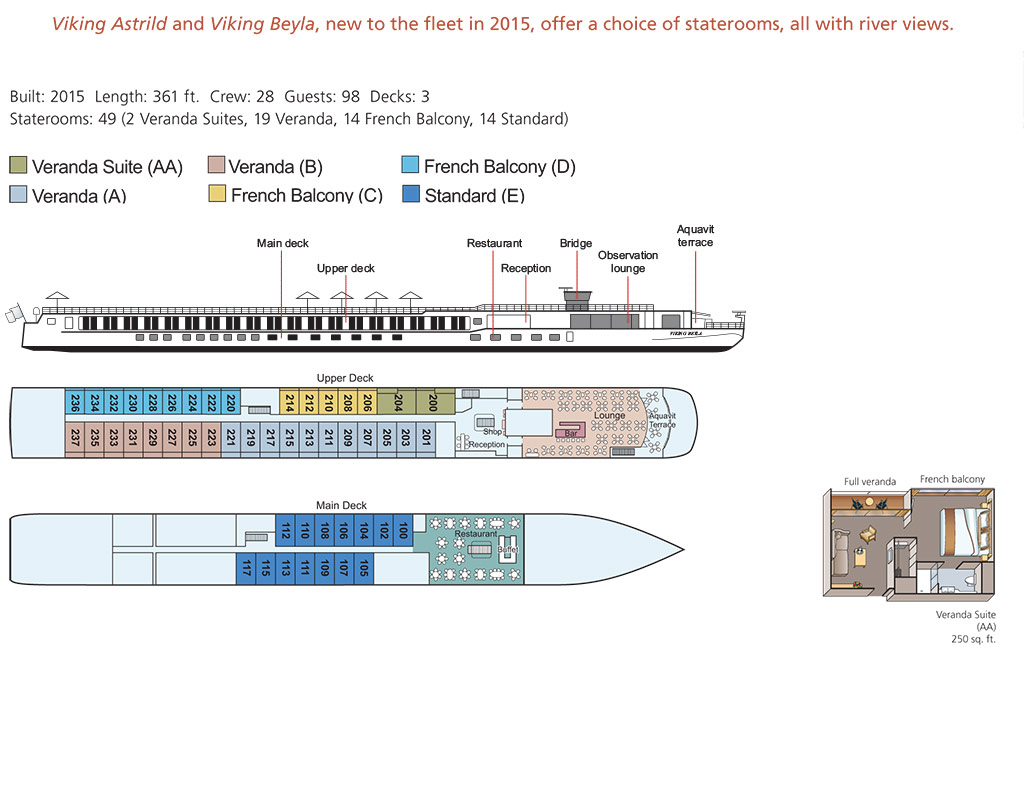Select Standard stateroom 112 on Main Deck
This screenshot has width=1024, height=800.
(x=285, y=530)
